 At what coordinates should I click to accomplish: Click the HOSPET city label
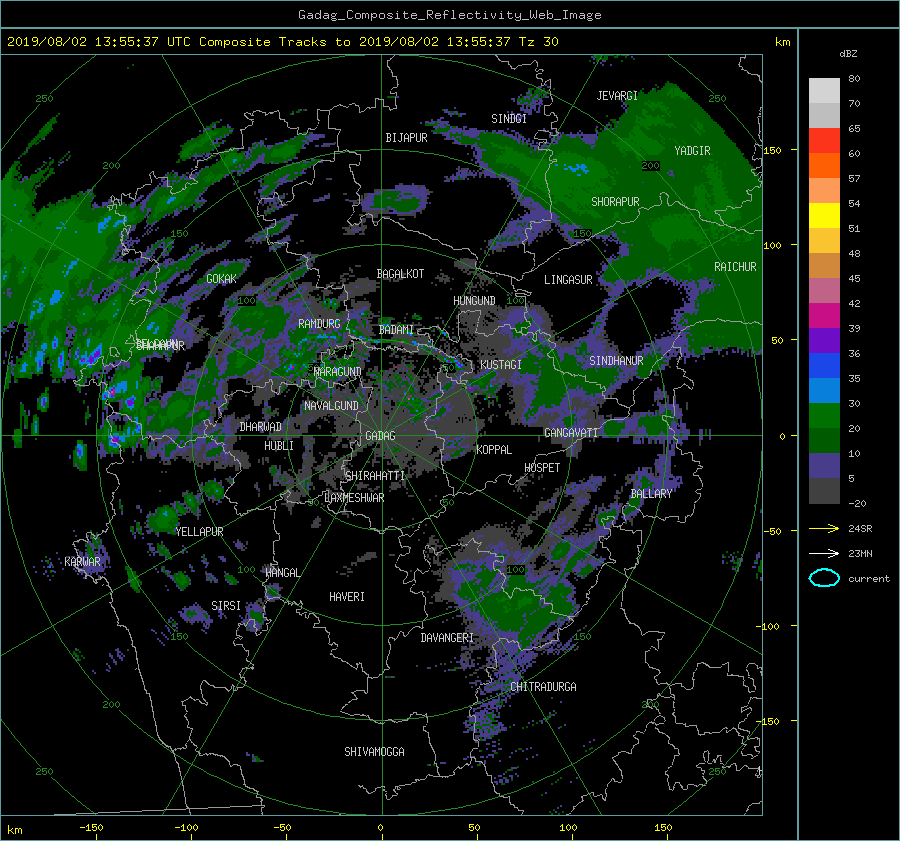[542, 468]
